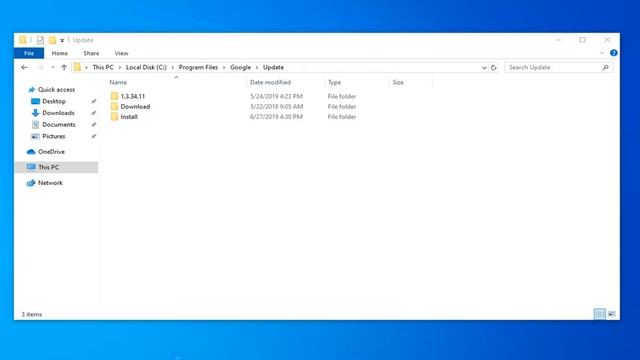Click the 1.3.34.11 folder icon

click(x=114, y=96)
